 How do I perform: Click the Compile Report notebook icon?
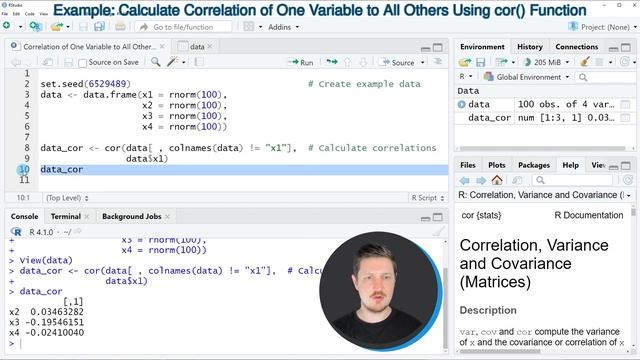coord(199,62)
